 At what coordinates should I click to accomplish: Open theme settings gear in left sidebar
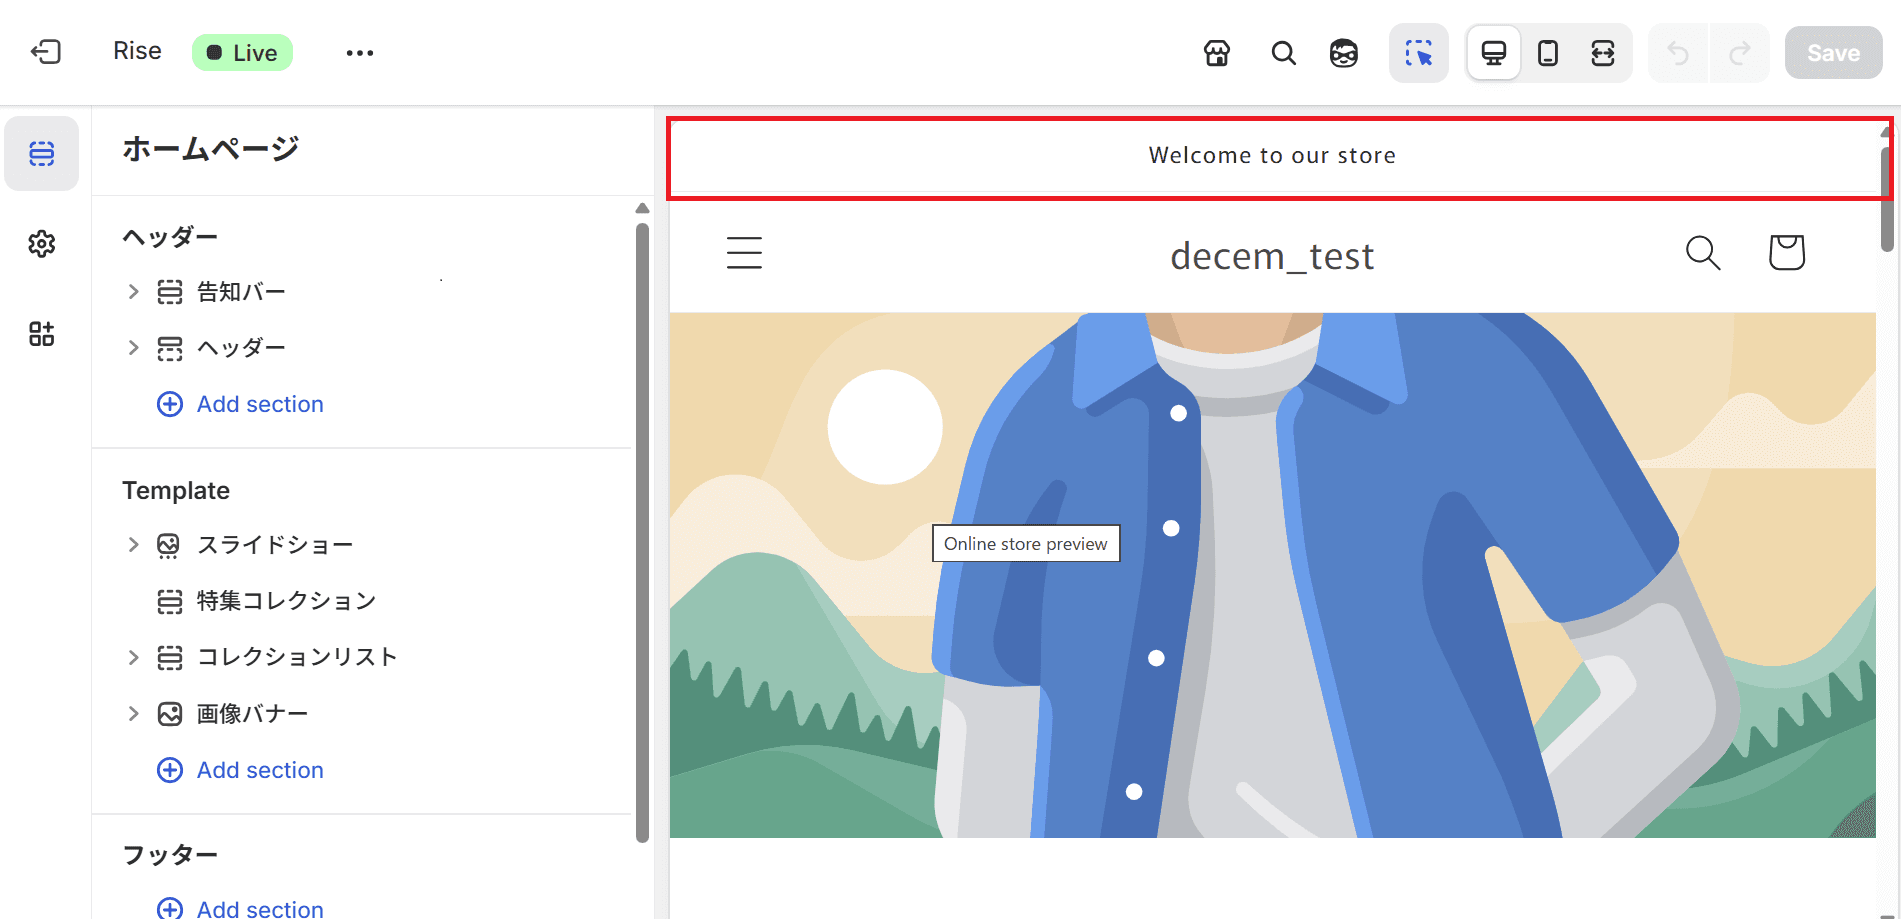pos(42,243)
